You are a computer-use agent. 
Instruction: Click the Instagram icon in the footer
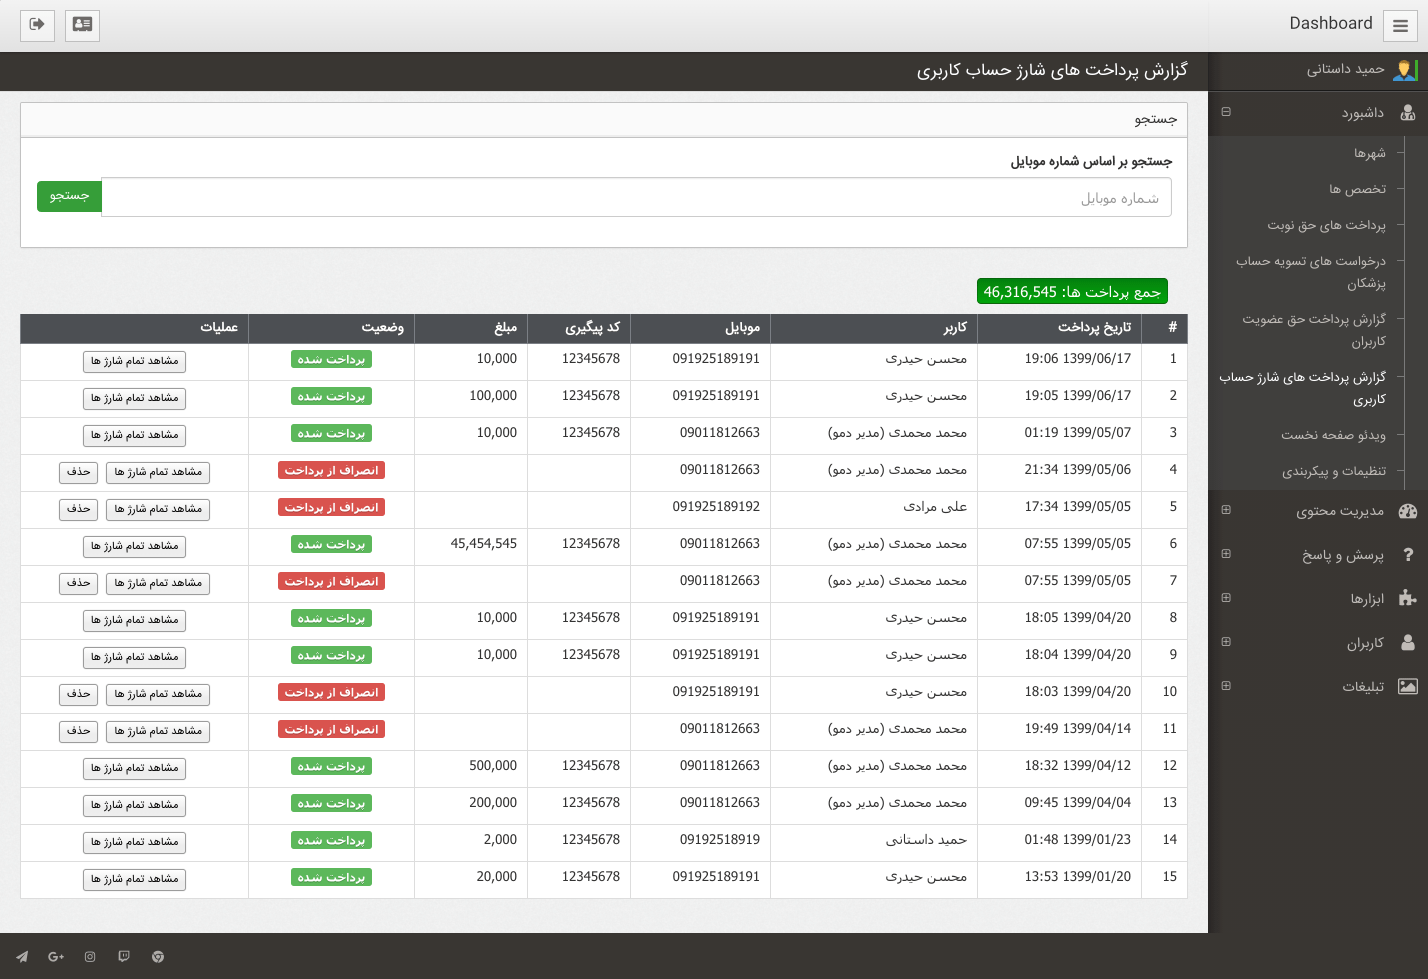pyautogui.click(x=90, y=957)
